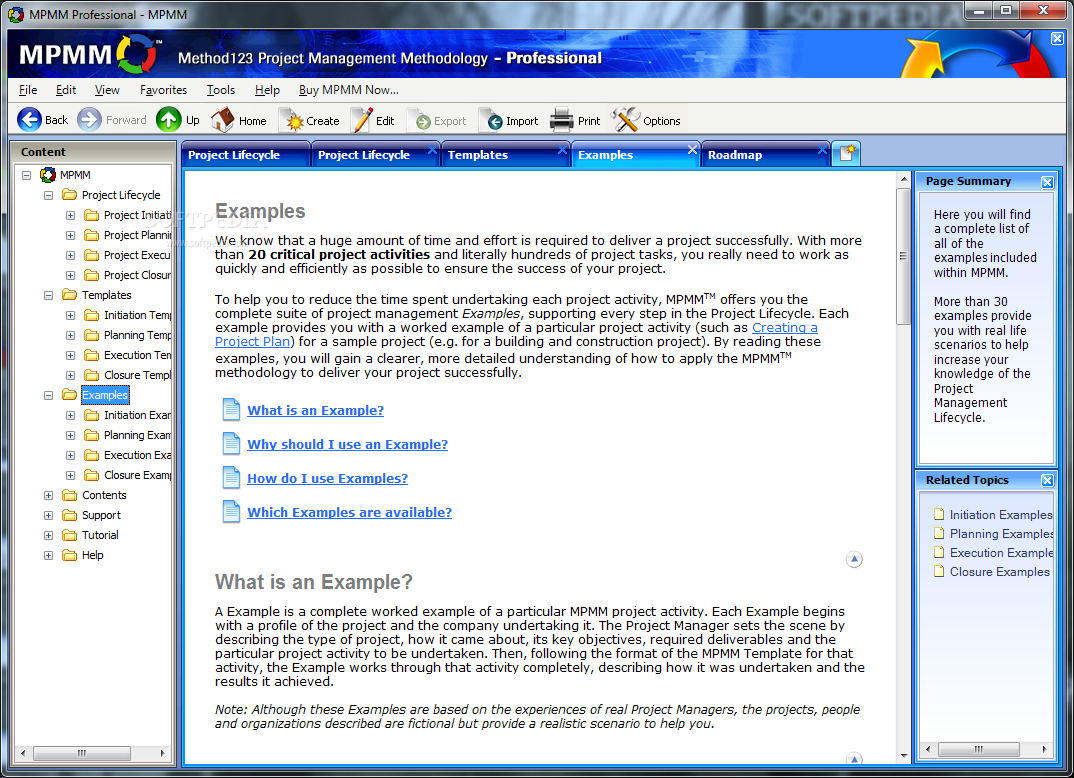Open the Tools menu

(221, 90)
